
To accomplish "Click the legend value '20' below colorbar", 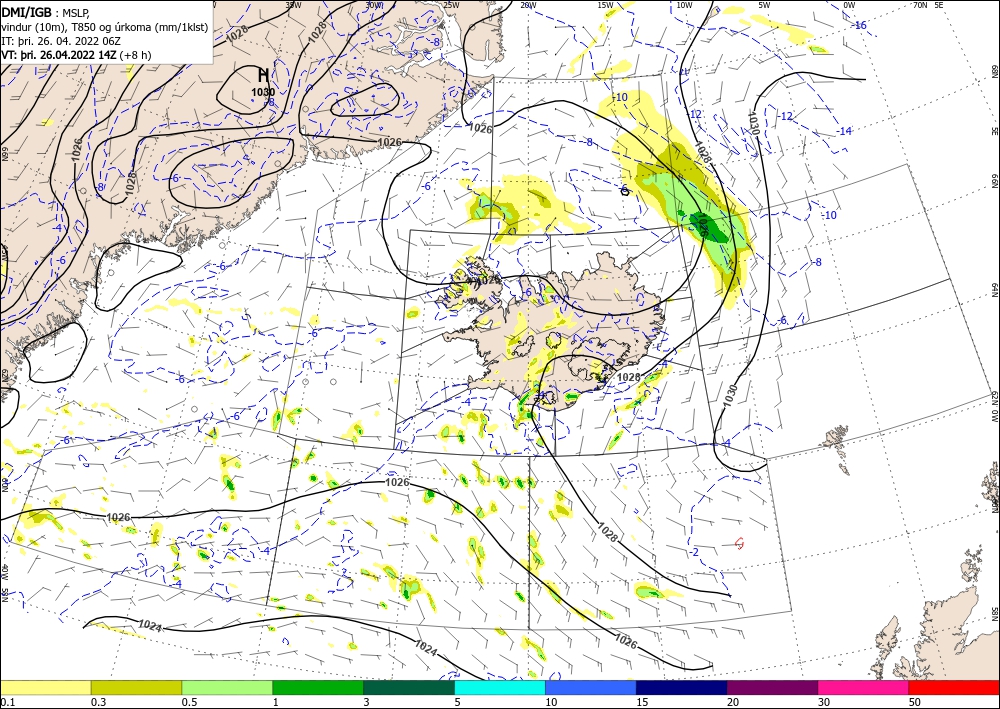I will click(733, 702).
